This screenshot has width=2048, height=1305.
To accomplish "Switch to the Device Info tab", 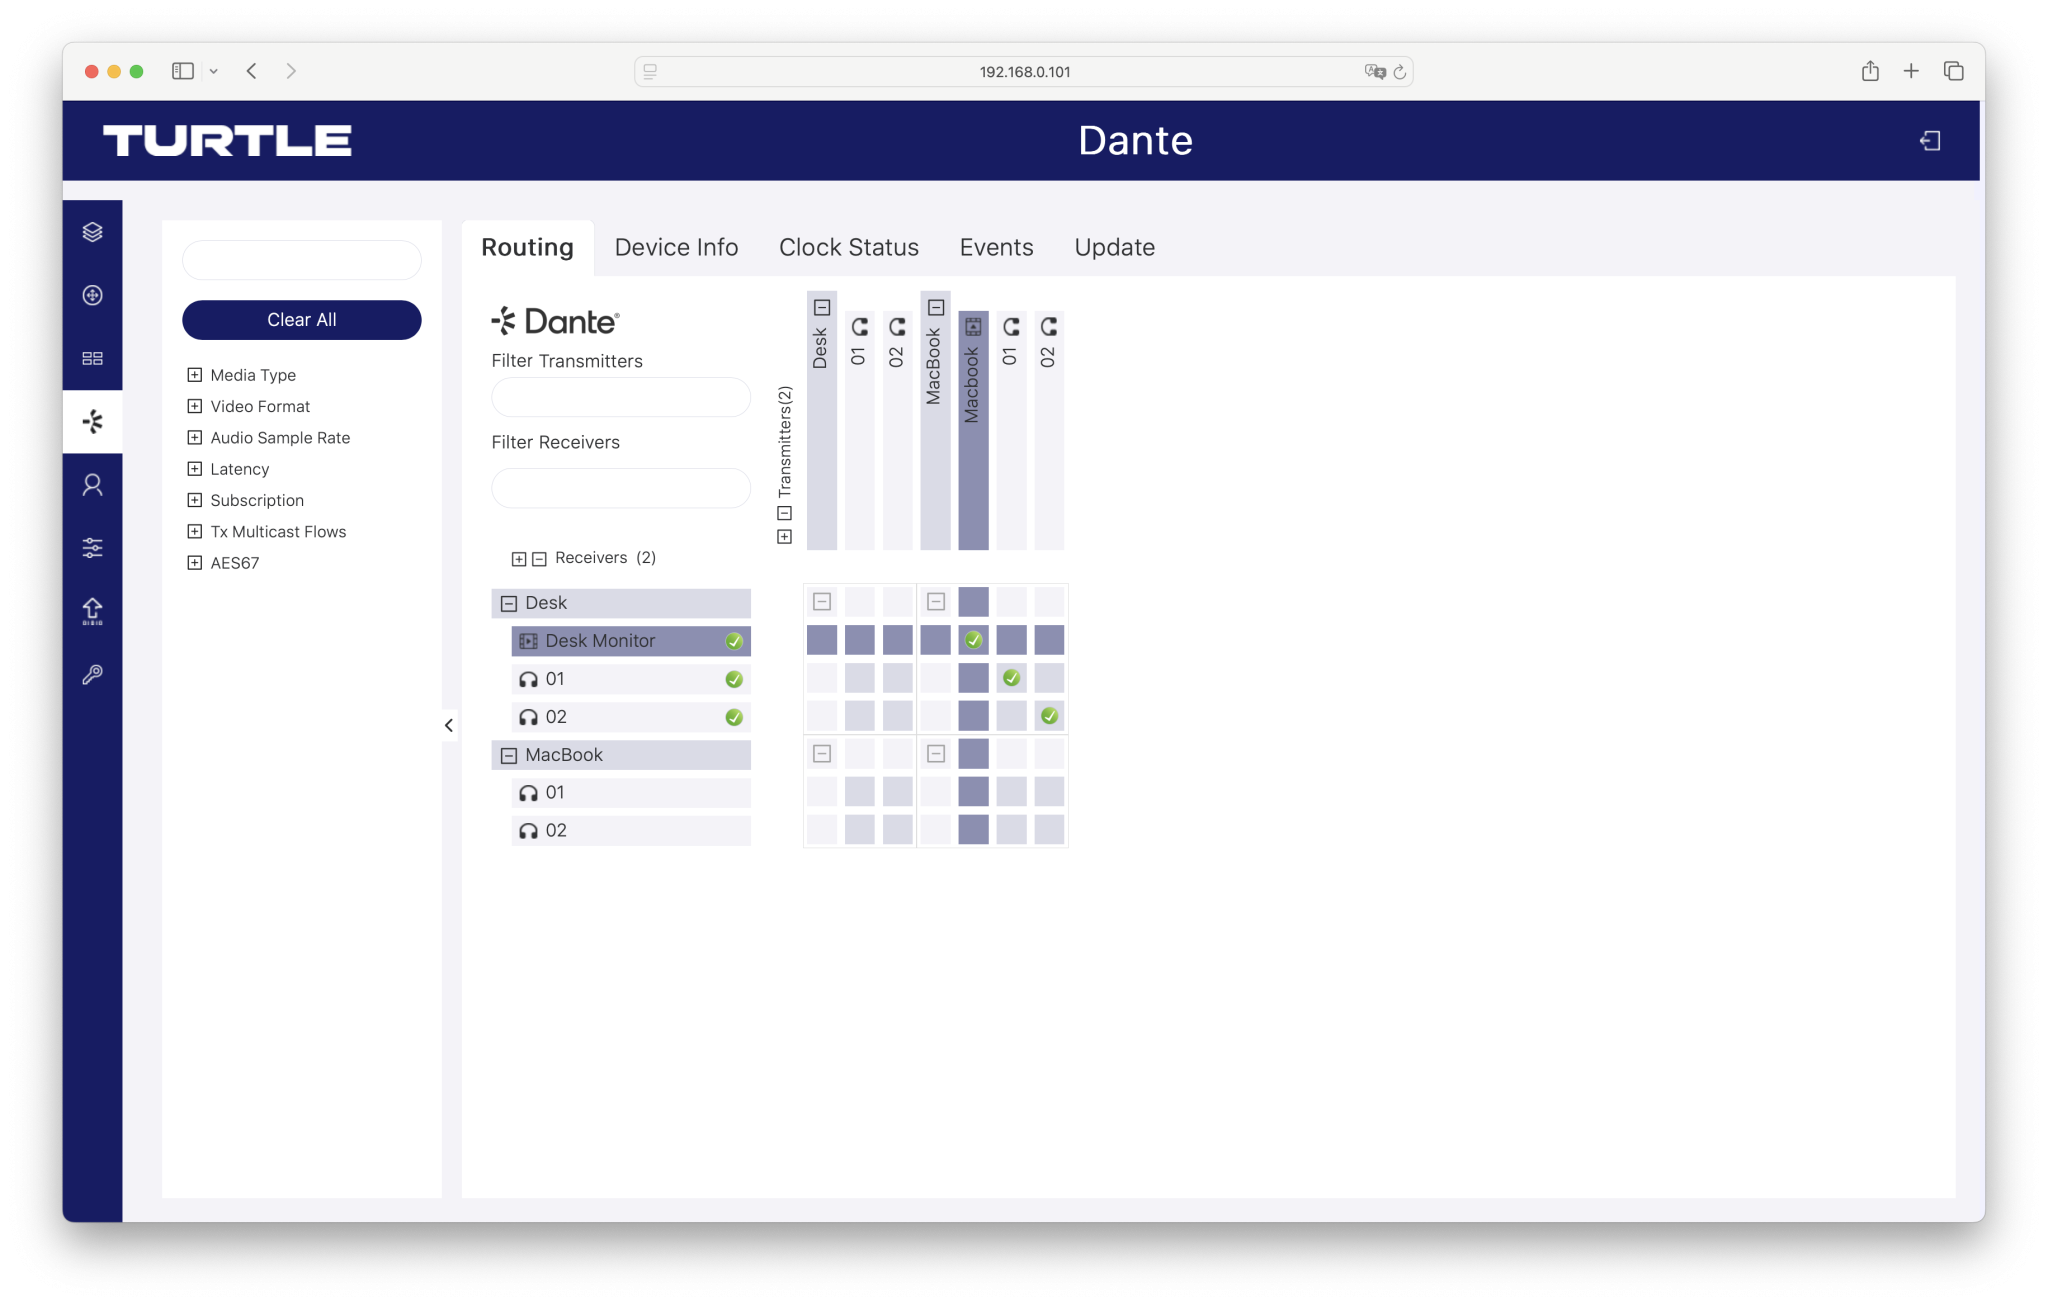I will pyautogui.click(x=676, y=247).
